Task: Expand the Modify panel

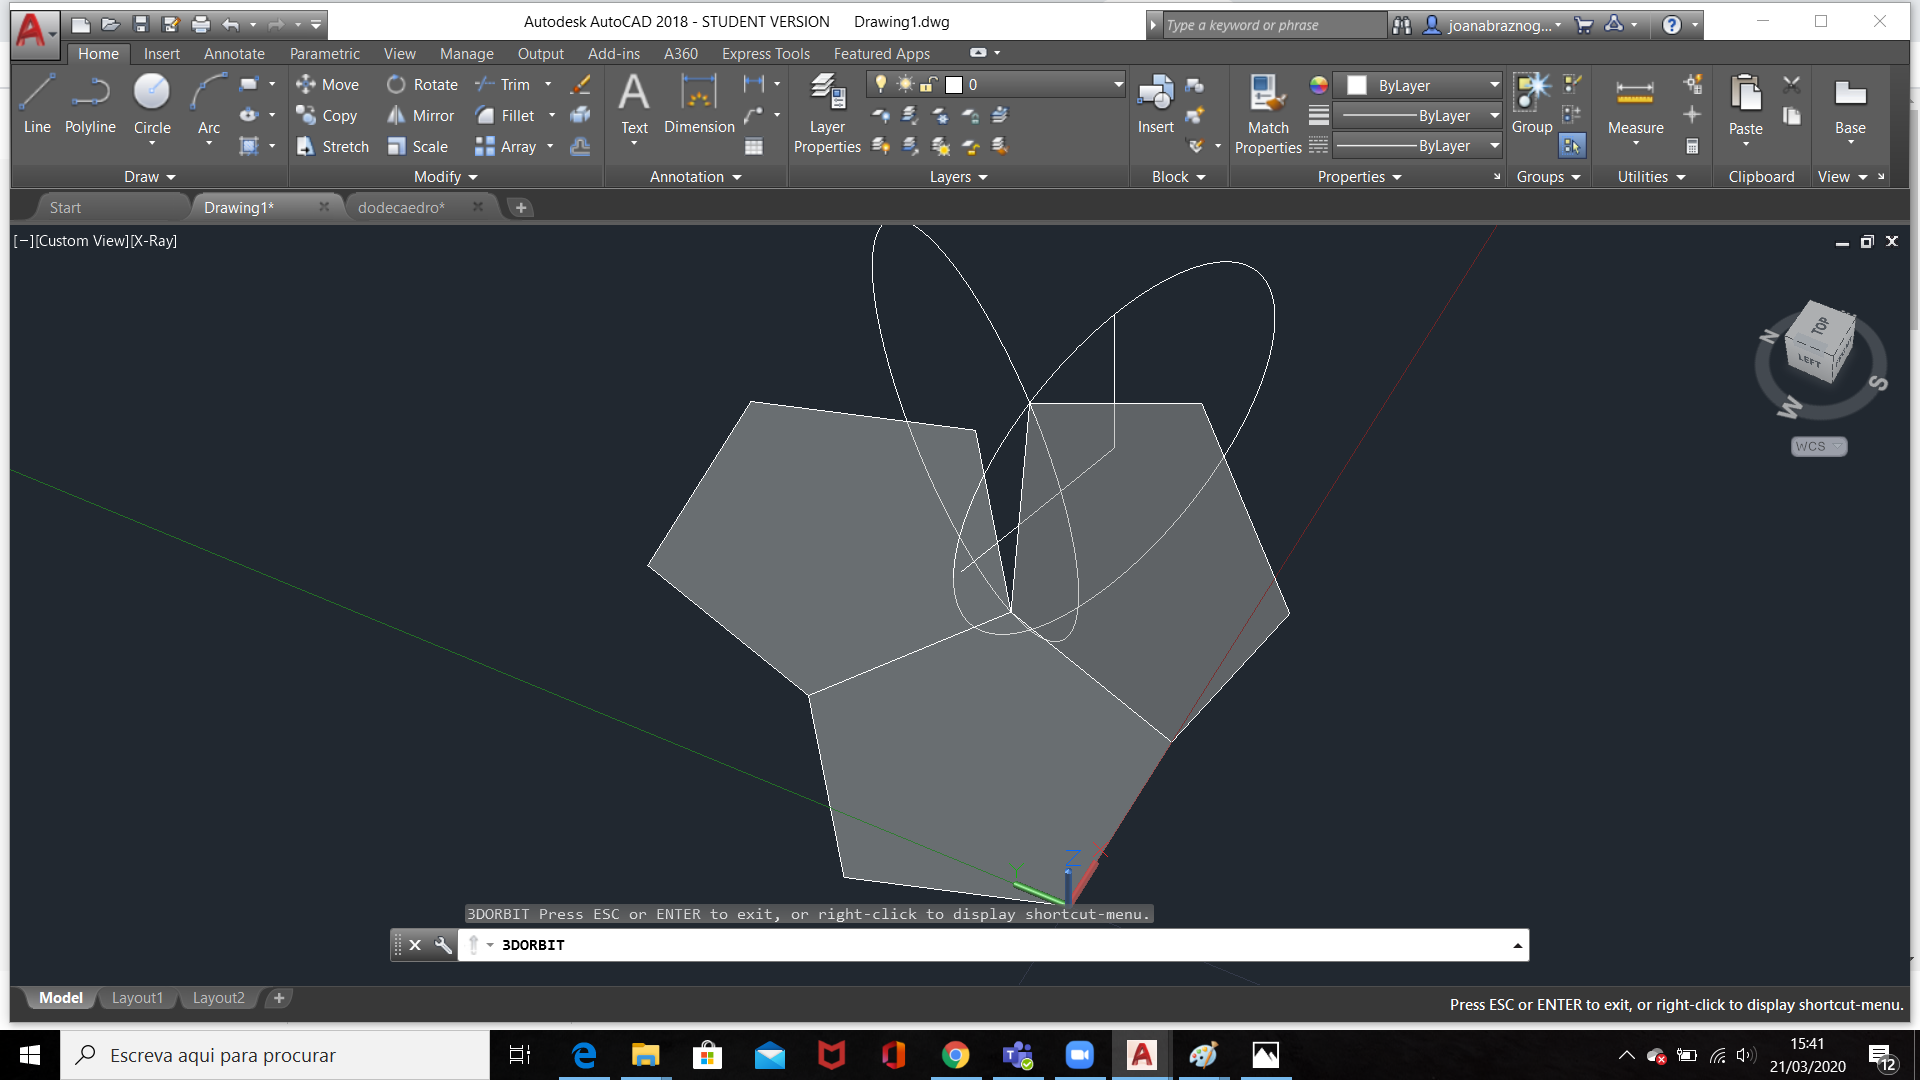Action: pyautogui.click(x=446, y=177)
